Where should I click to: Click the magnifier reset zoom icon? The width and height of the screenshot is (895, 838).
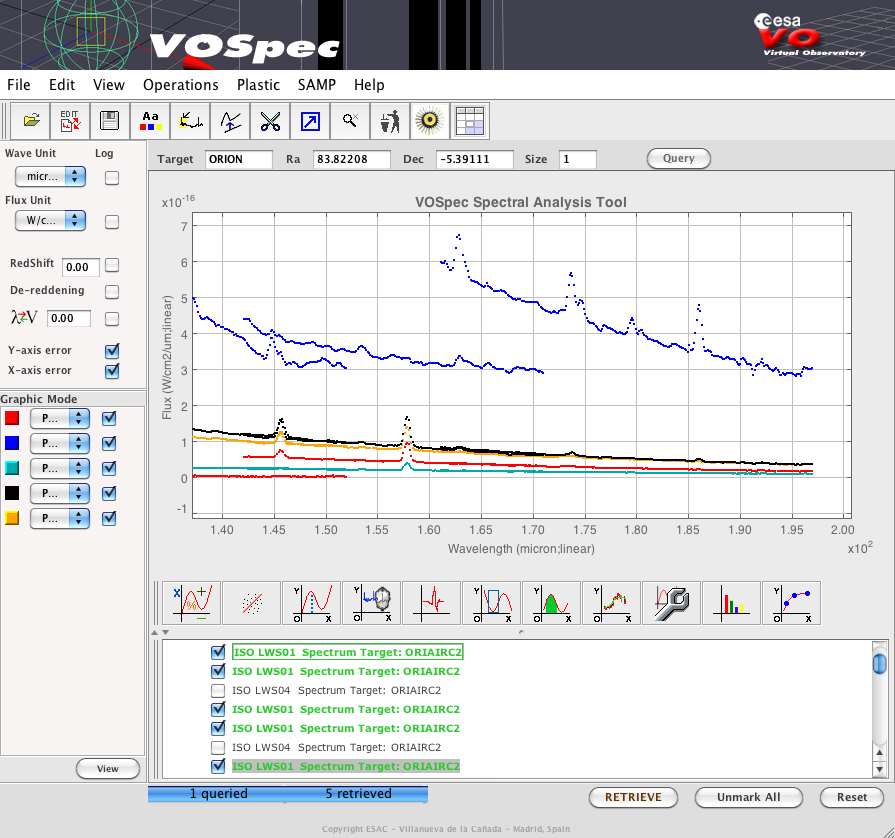350,121
